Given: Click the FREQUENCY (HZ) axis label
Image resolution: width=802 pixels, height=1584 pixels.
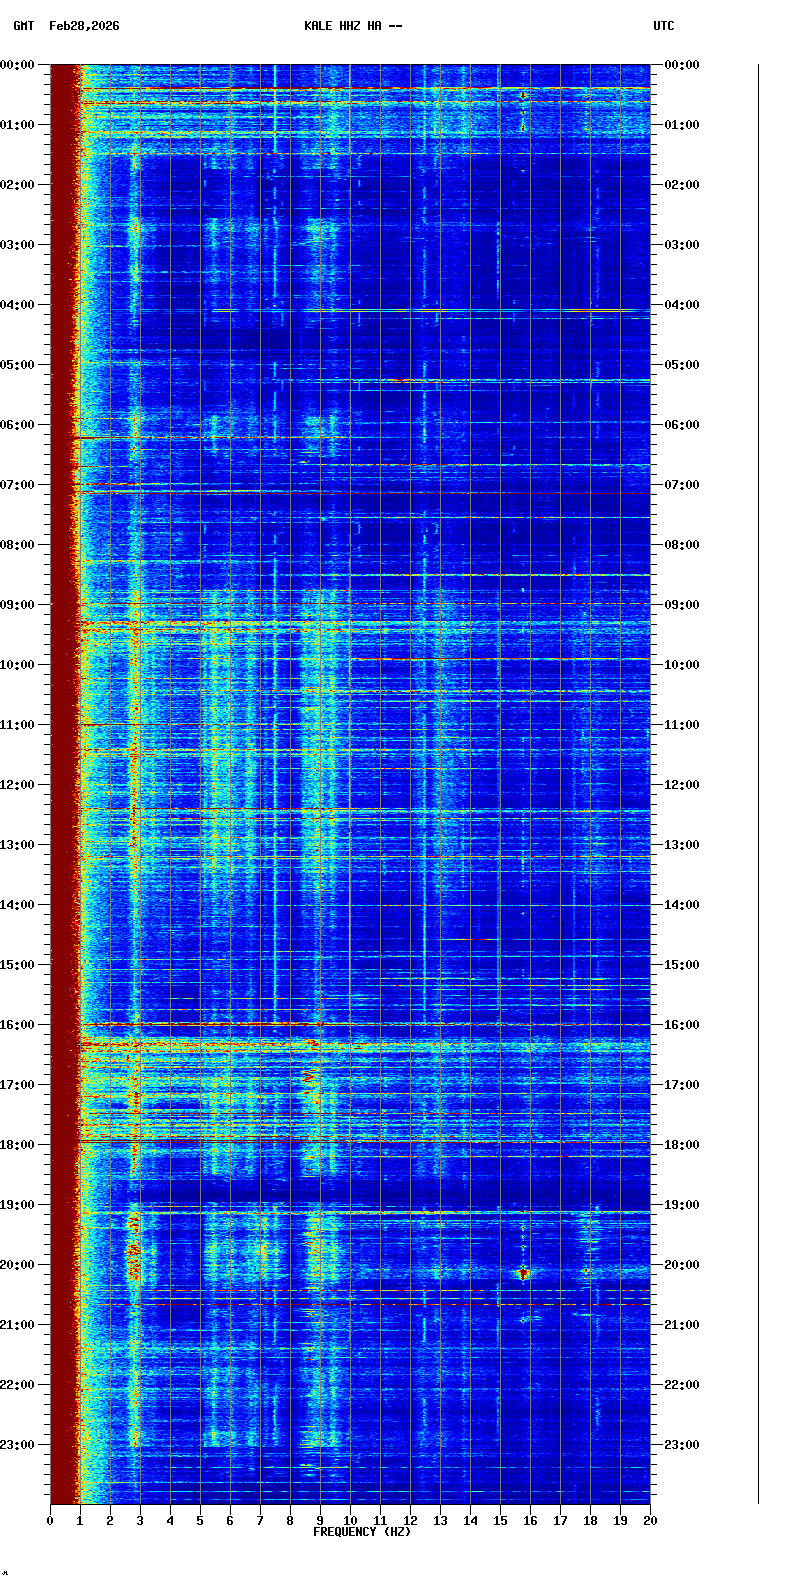Looking at the screenshot, I should 362,1532.
